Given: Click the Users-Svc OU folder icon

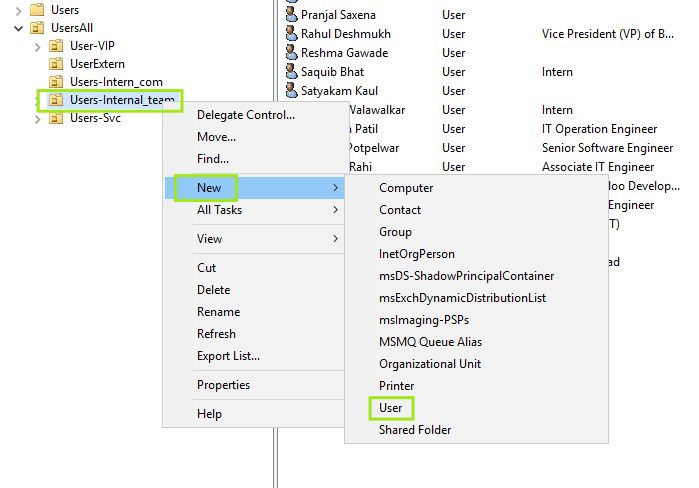Looking at the screenshot, I should click(56, 118).
